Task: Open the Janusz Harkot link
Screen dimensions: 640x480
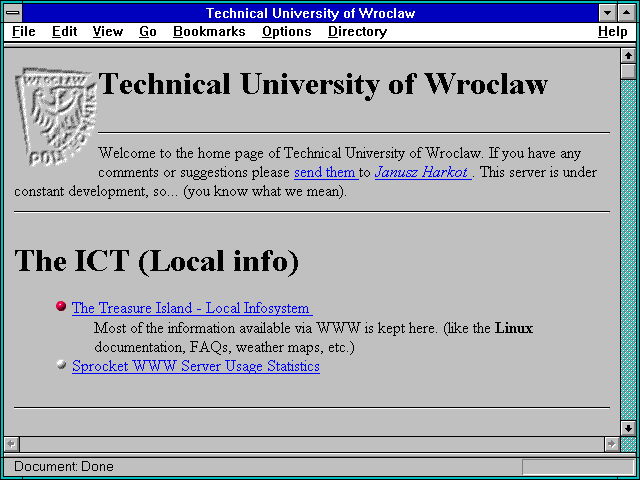Action: point(422,172)
